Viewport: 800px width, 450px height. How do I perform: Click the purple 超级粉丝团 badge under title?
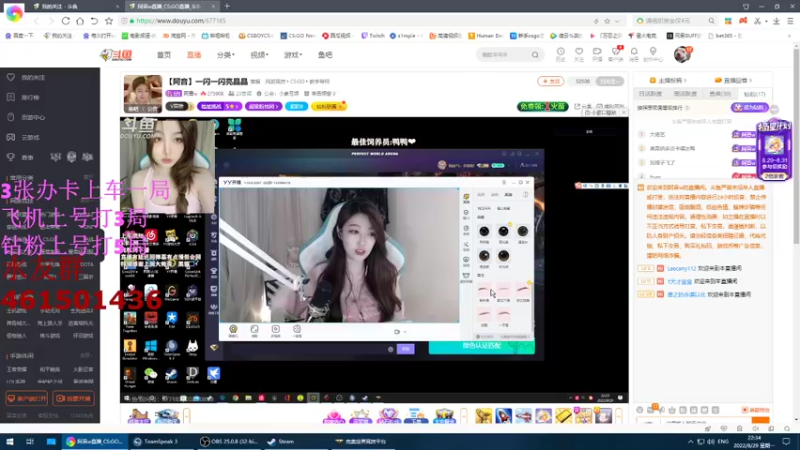click(263, 106)
